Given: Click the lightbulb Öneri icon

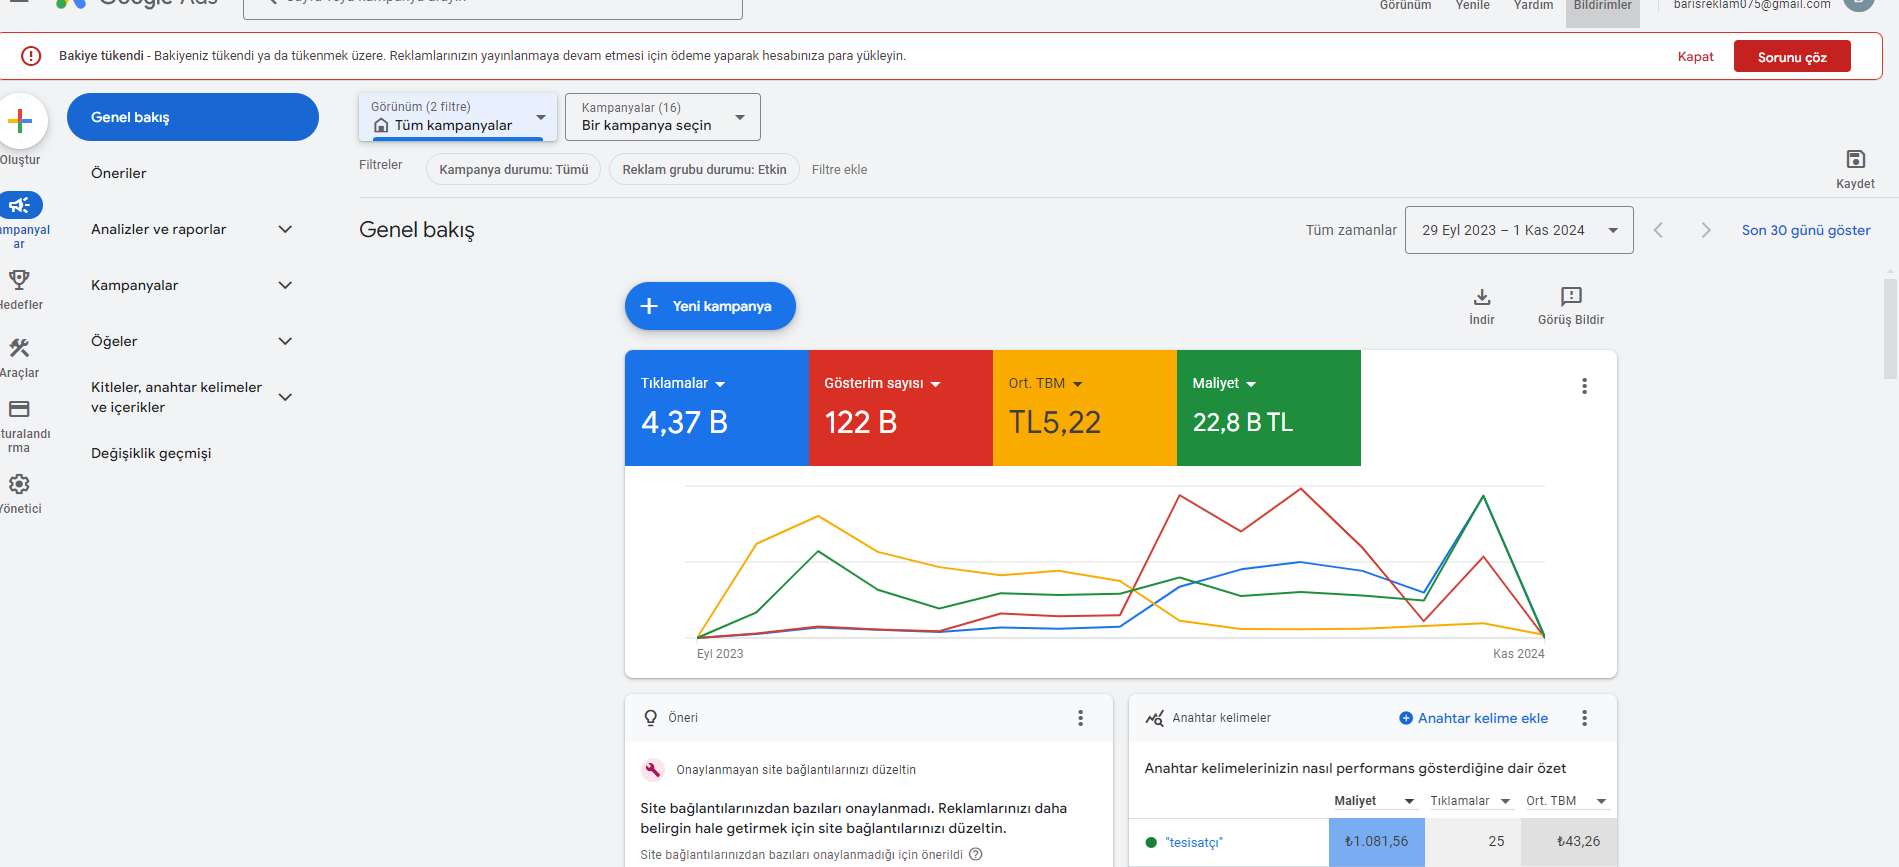Looking at the screenshot, I should [651, 718].
